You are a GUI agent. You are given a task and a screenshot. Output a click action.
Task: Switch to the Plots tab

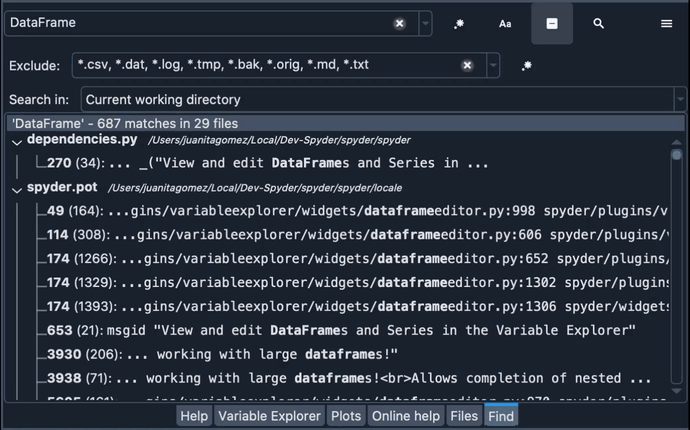click(x=346, y=416)
